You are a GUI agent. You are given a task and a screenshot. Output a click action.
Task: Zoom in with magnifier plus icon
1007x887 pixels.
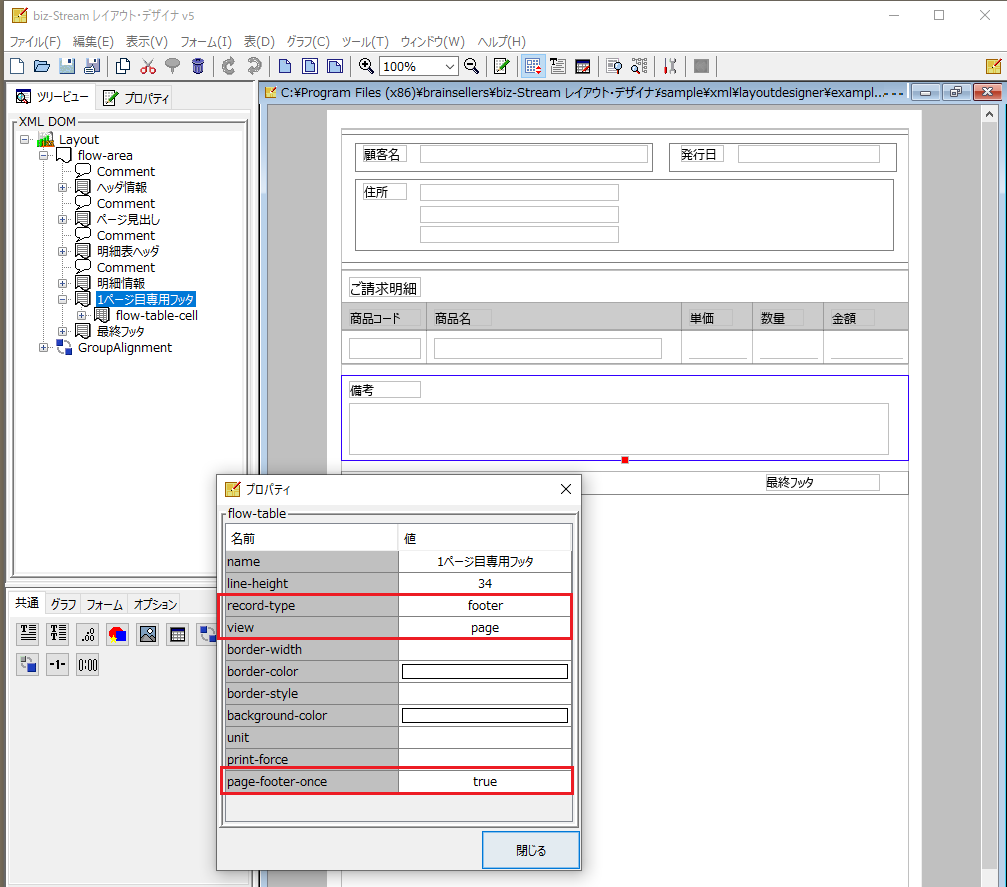pyautogui.click(x=367, y=66)
